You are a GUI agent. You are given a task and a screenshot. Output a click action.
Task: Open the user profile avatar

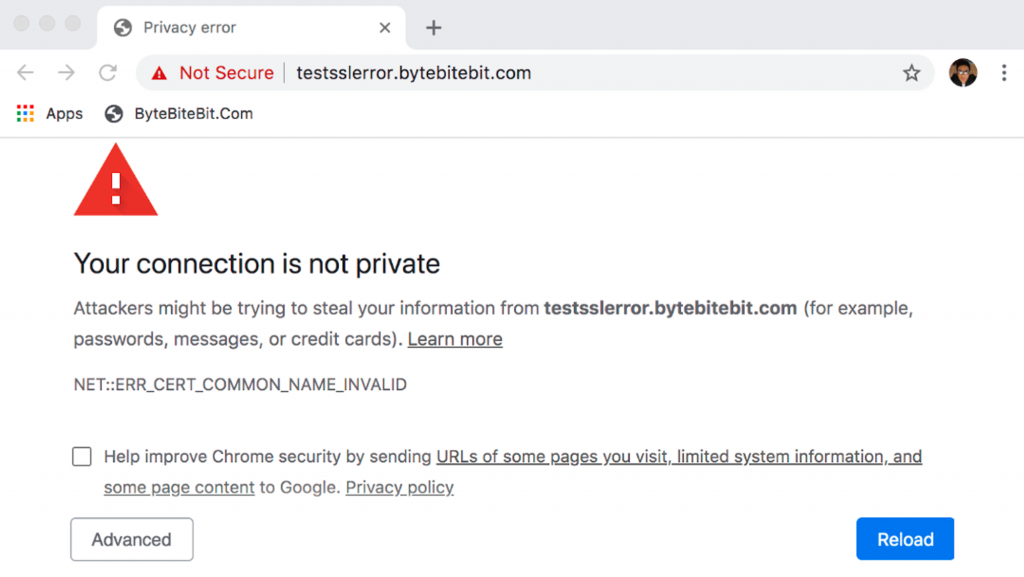click(x=963, y=72)
